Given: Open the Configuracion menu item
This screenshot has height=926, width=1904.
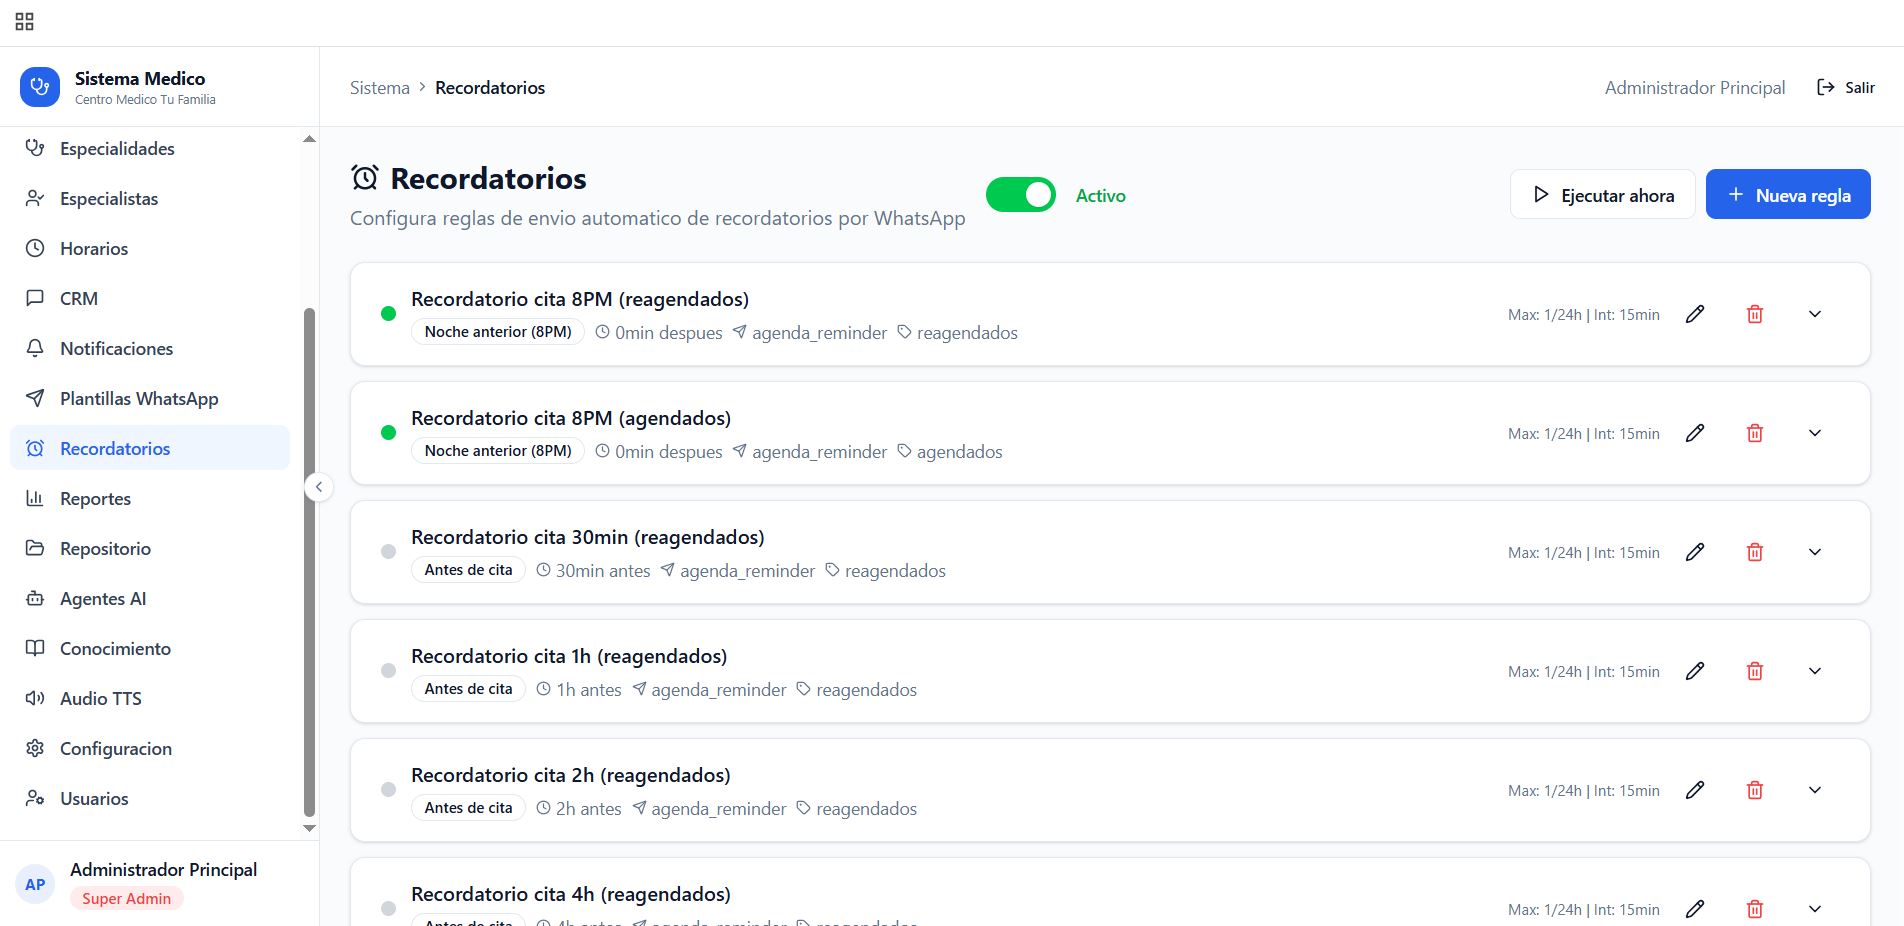Looking at the screenshot, I should 116,748.
